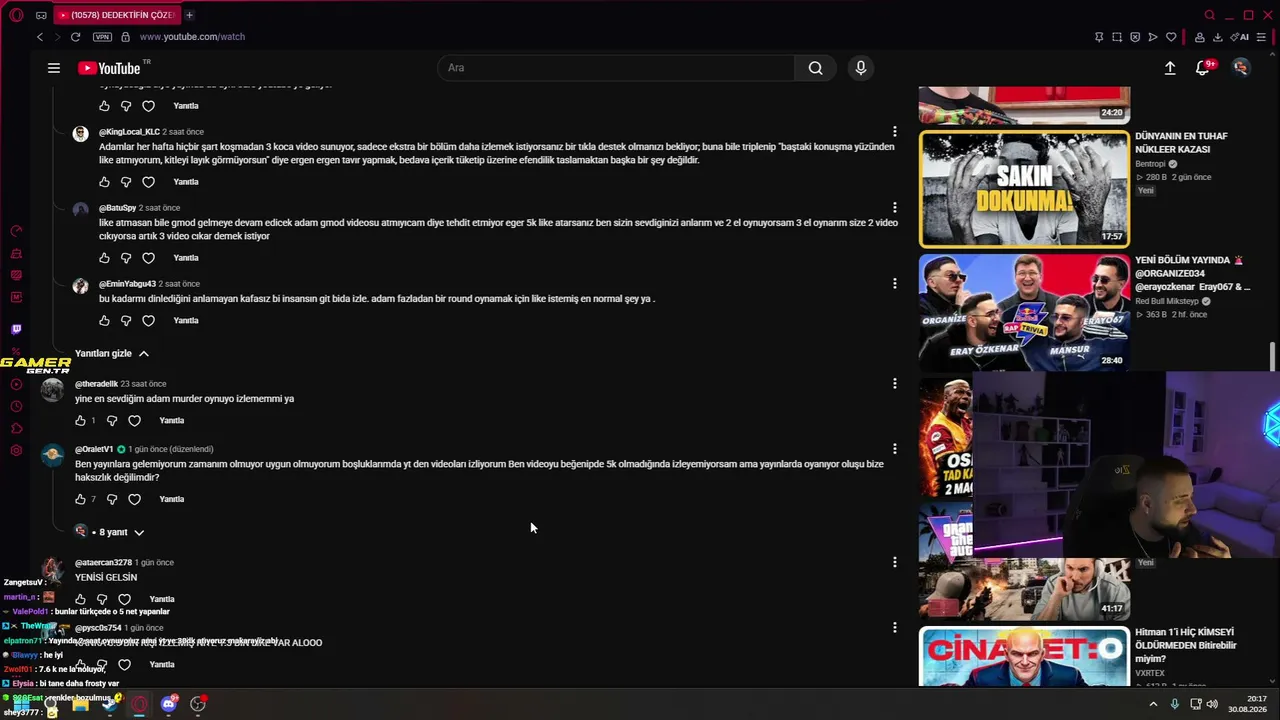
Task: Open Discord from the taskbar
Action: 168,704
